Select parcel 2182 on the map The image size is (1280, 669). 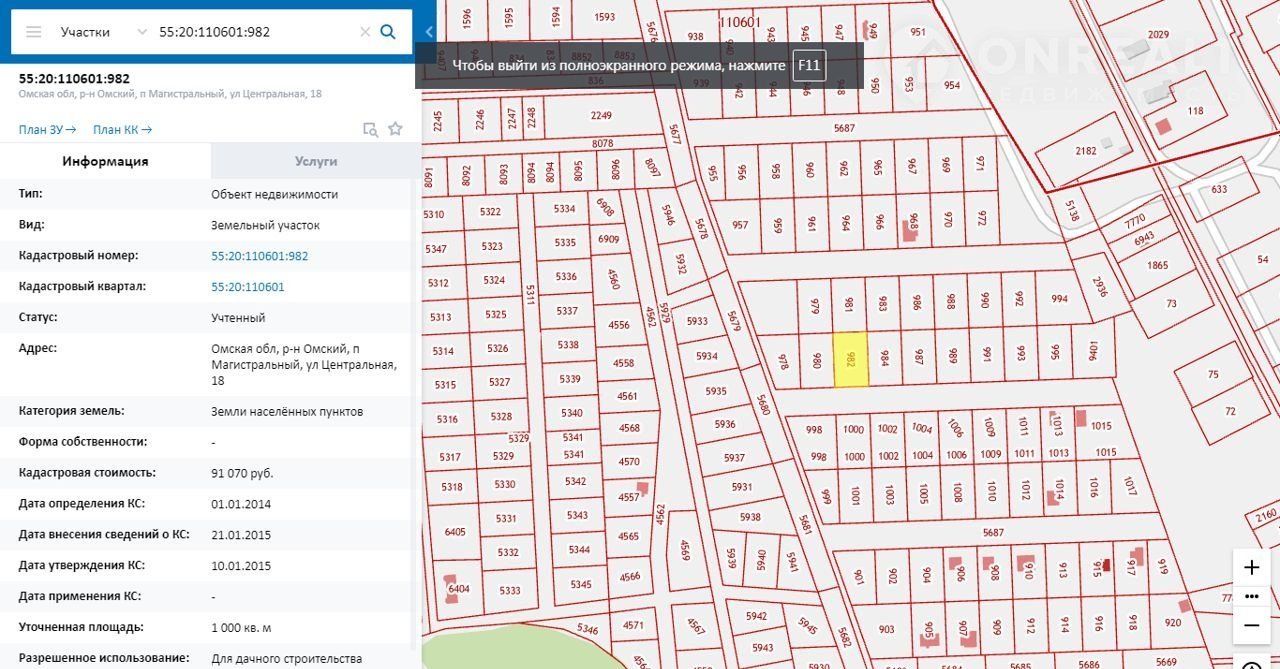pyautogui.click(x=1086, y=151)
